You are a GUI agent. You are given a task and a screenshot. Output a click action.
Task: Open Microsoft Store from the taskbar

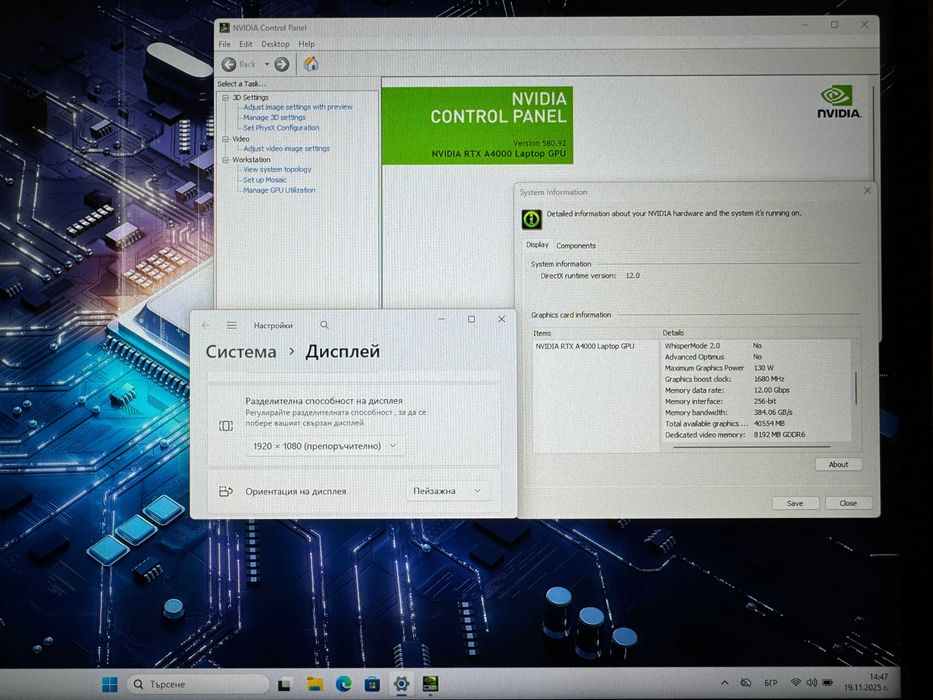pyautogui.click(x=372, y=684)
